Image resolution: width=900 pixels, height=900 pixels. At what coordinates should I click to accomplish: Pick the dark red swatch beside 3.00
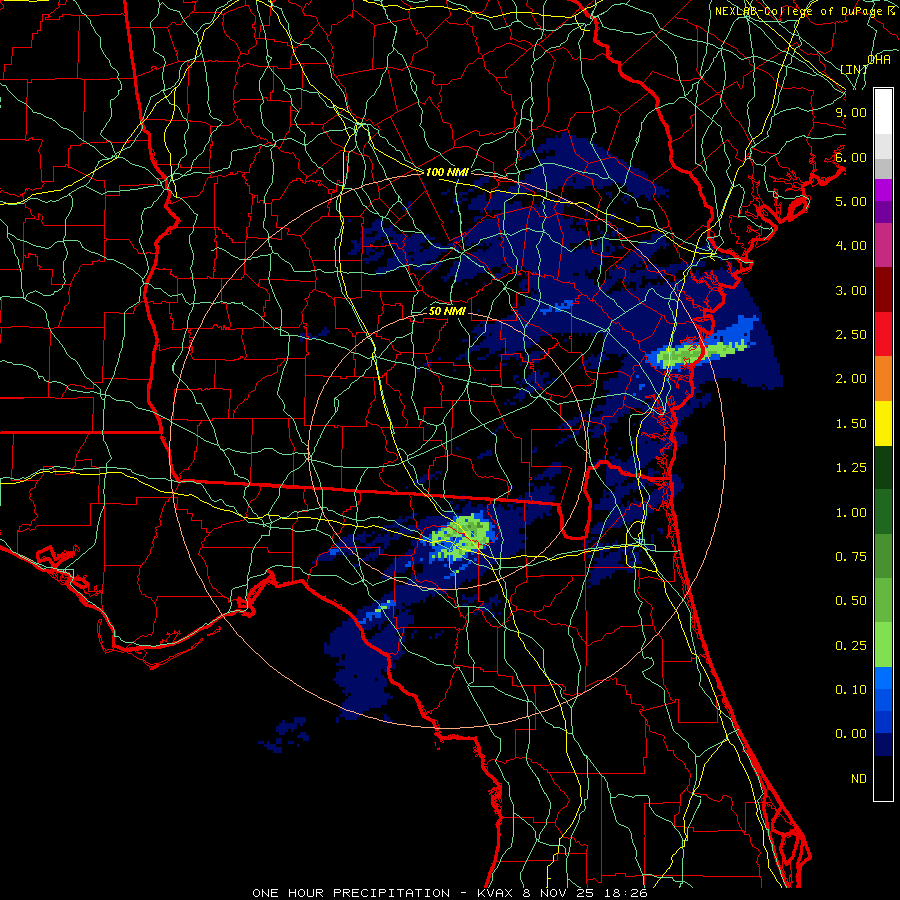point(883,290)
